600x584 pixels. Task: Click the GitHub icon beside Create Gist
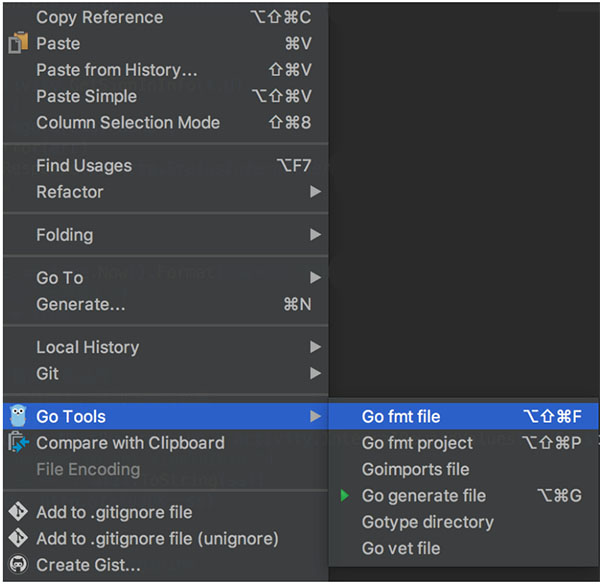[17, 565]
